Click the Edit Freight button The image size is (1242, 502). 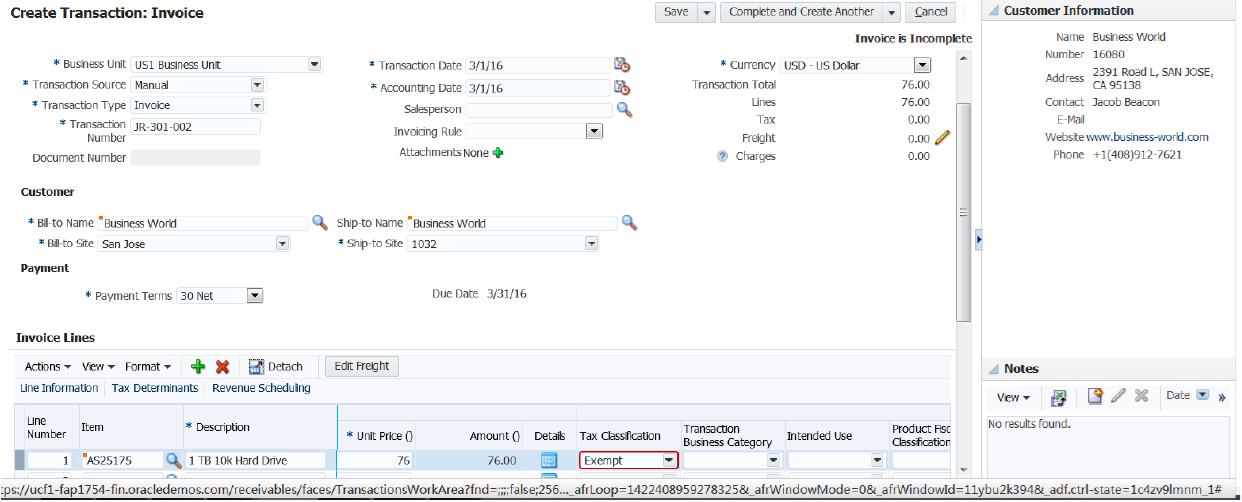pos(362,366)
